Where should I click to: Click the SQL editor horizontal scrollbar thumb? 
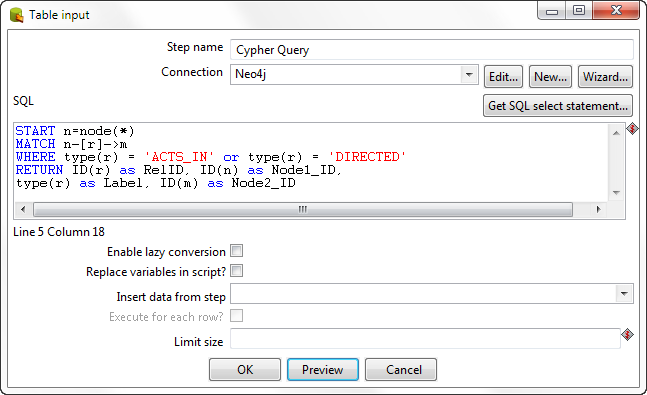(x=303, y=209)
